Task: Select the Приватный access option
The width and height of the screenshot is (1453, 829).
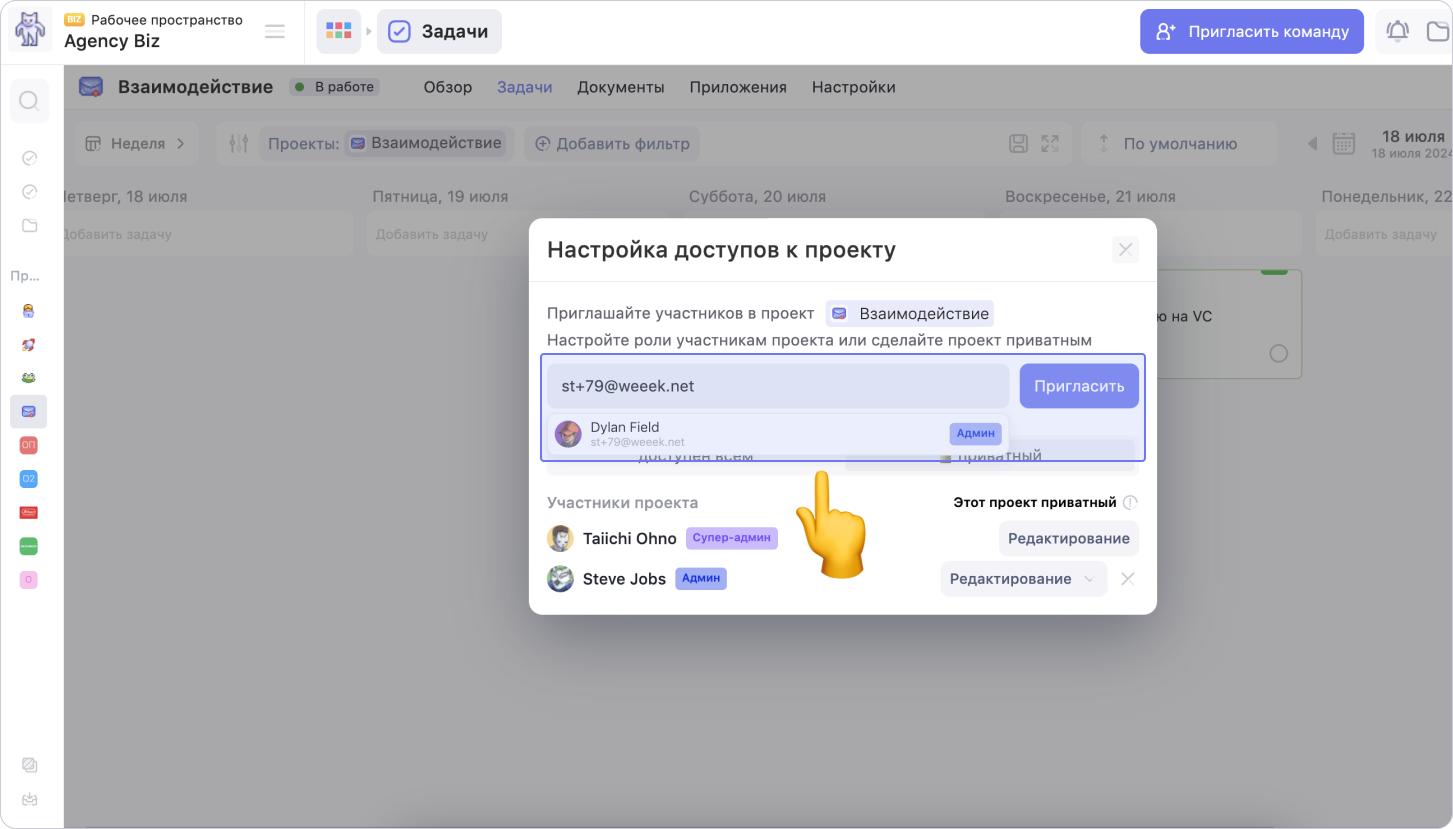Action: 990,456
